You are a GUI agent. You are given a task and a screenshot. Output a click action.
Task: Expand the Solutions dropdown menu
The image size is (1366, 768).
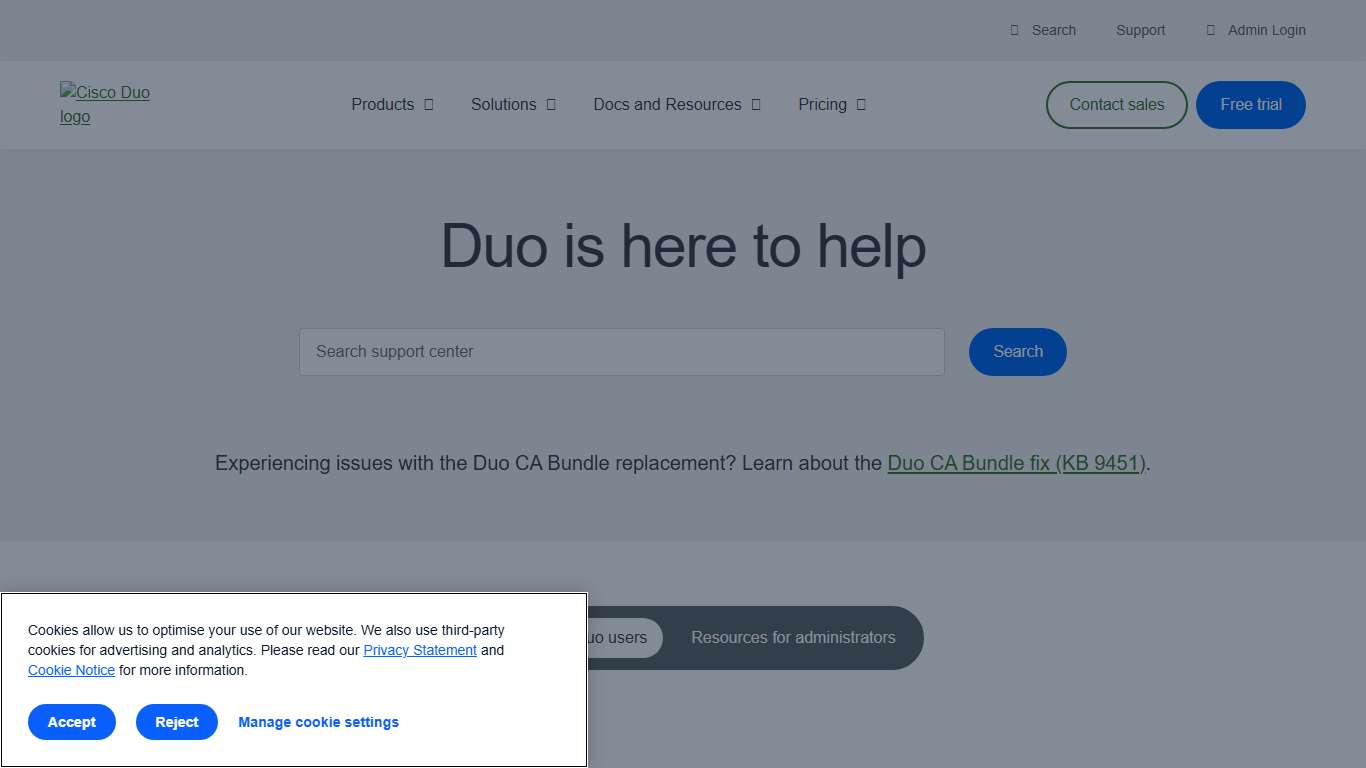512,104
